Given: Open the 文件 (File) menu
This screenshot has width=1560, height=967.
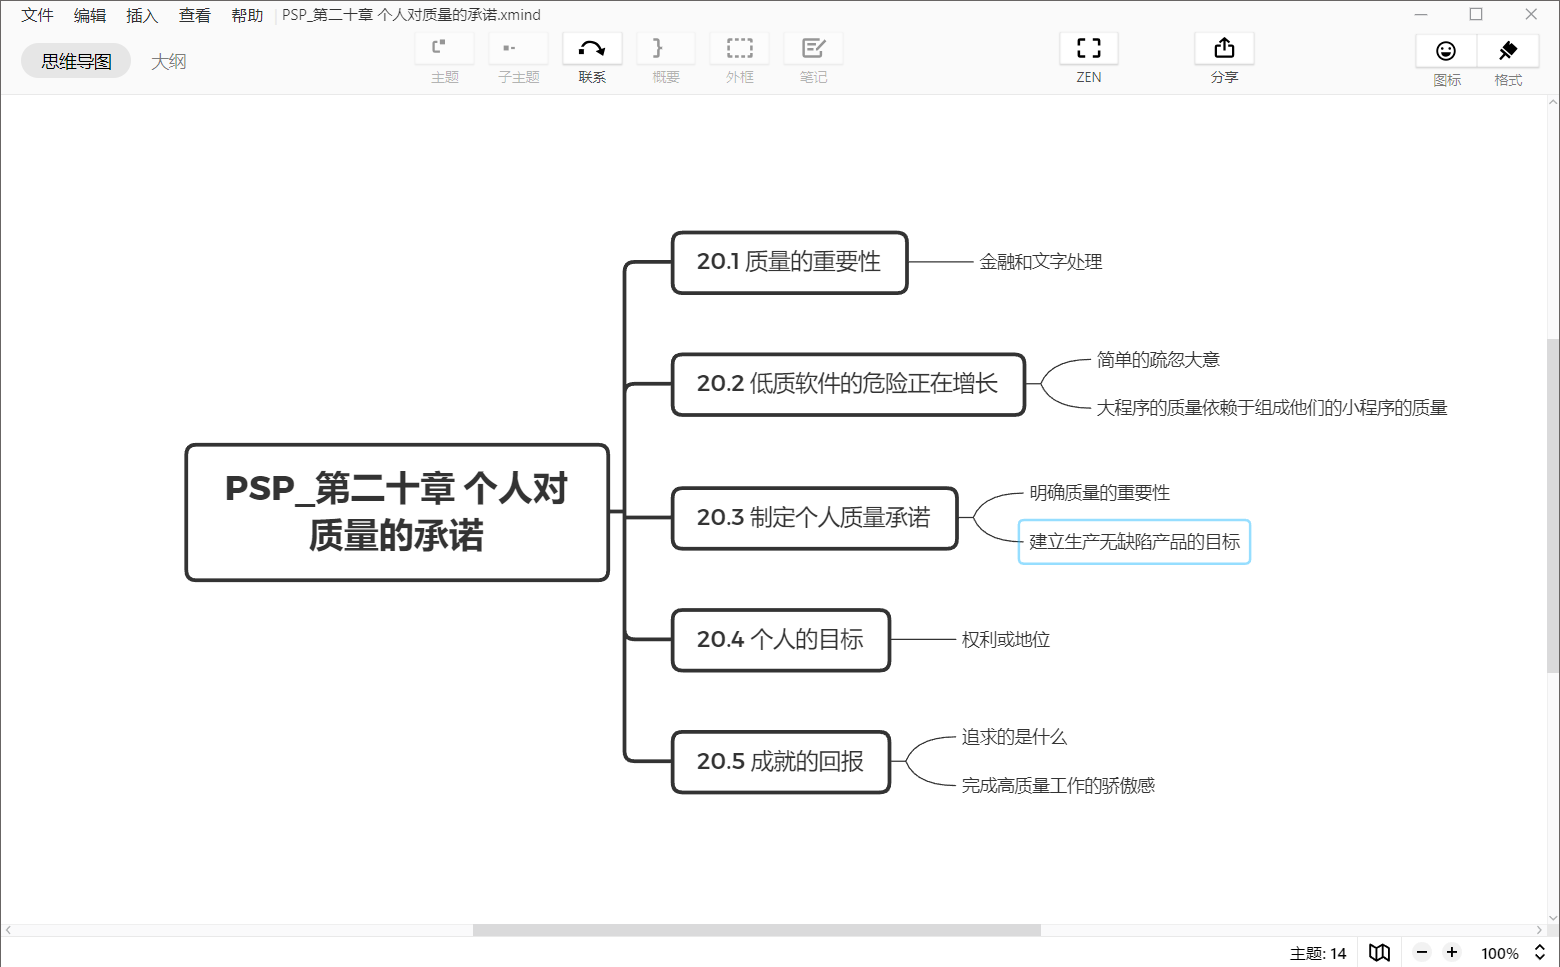Looking at the screenshot, I should (x=36, y=14).
